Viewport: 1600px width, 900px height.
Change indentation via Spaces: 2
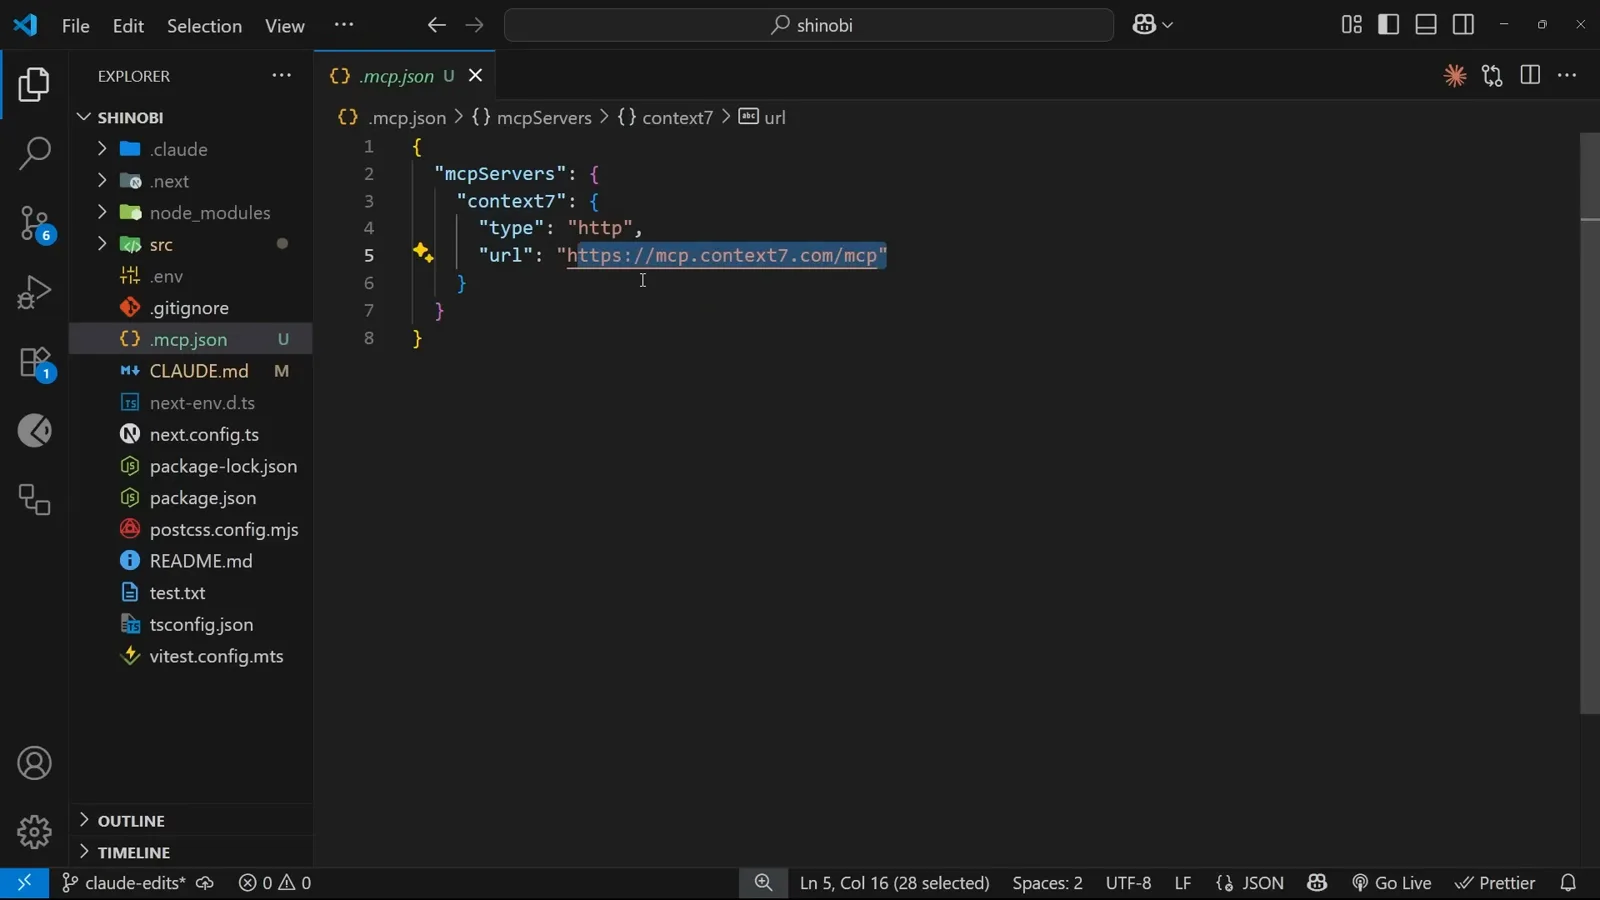[x=1047, y=883]
